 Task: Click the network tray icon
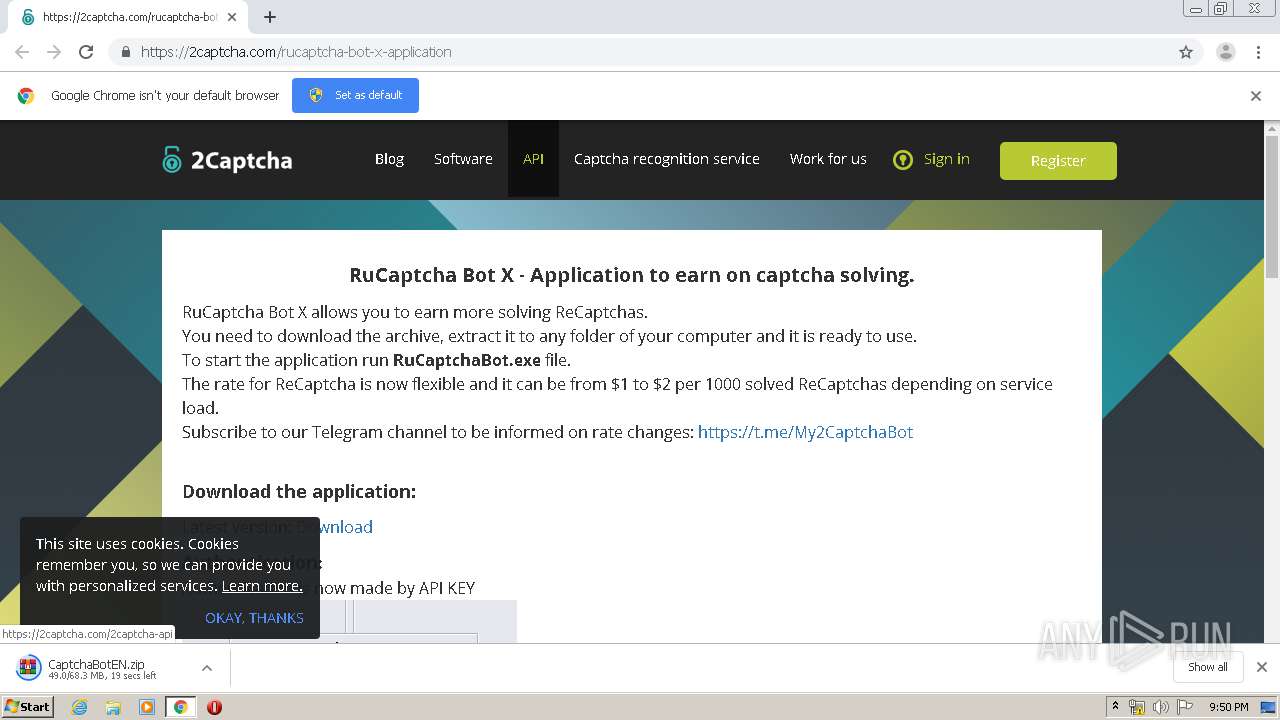[x=1137, y=707]
